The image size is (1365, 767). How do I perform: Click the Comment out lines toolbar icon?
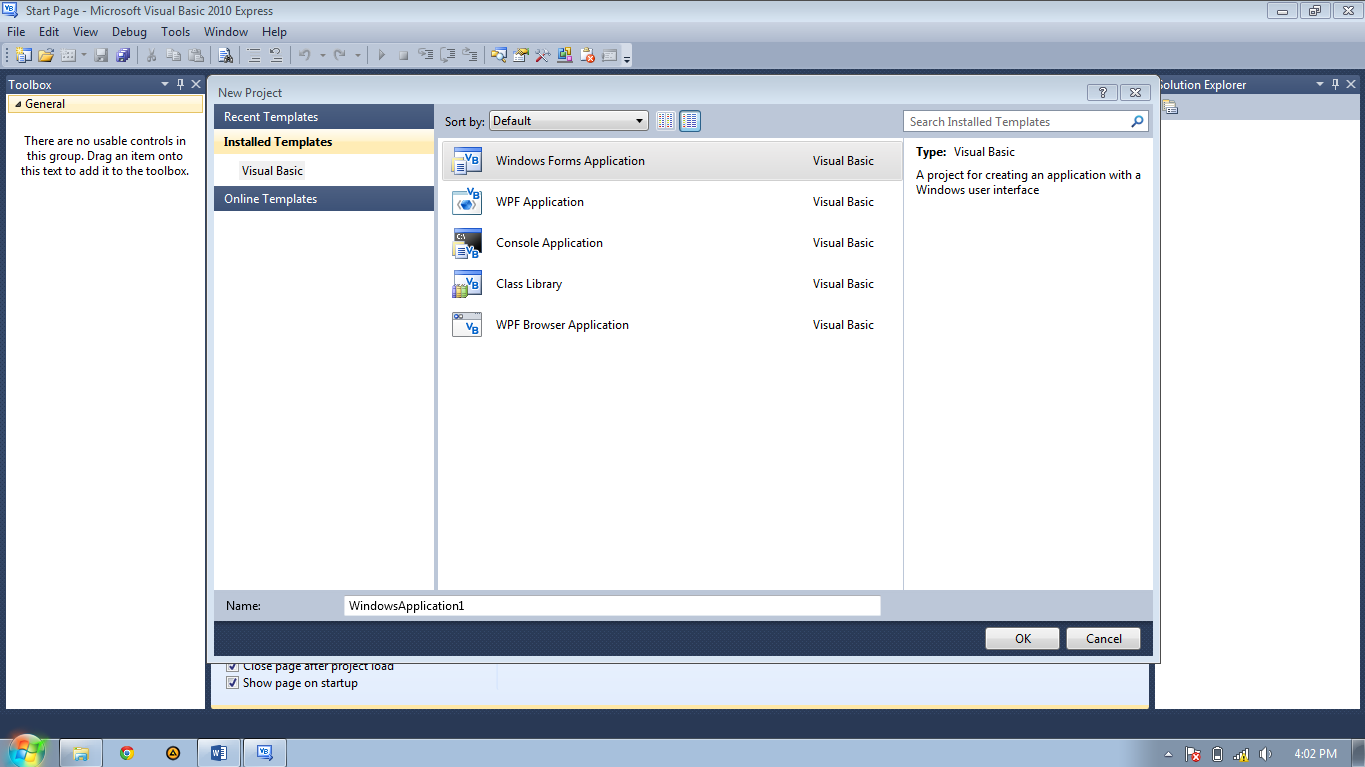click(253, 55)
